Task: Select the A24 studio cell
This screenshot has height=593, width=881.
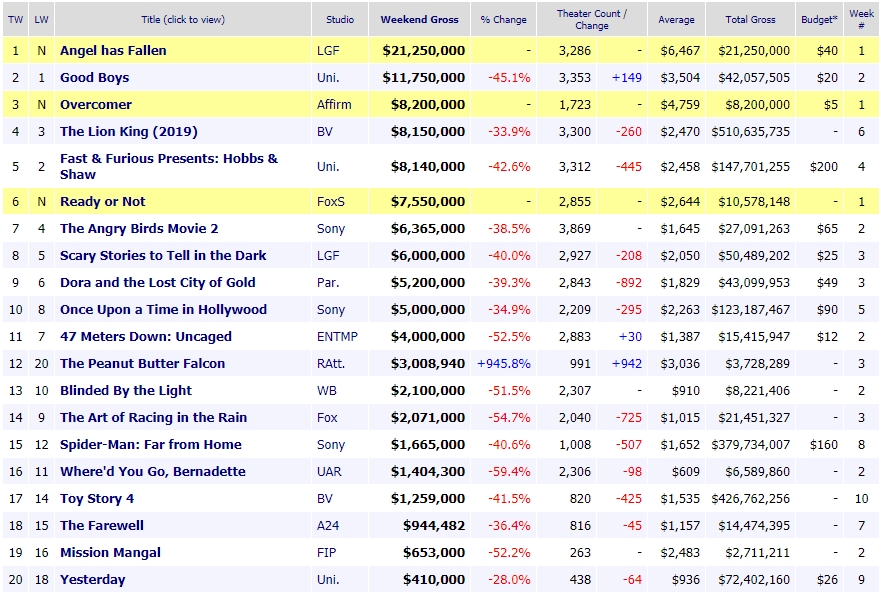Action: (328, 525)
